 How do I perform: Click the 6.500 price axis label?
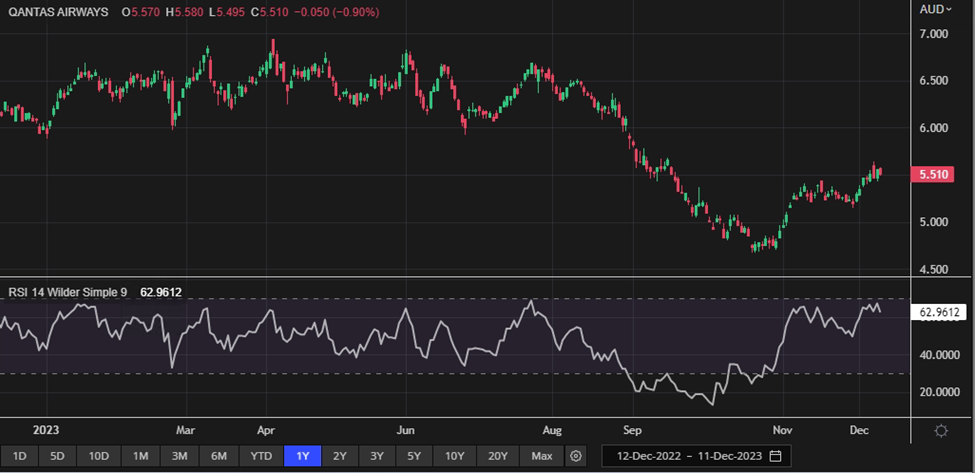point(933,81)
